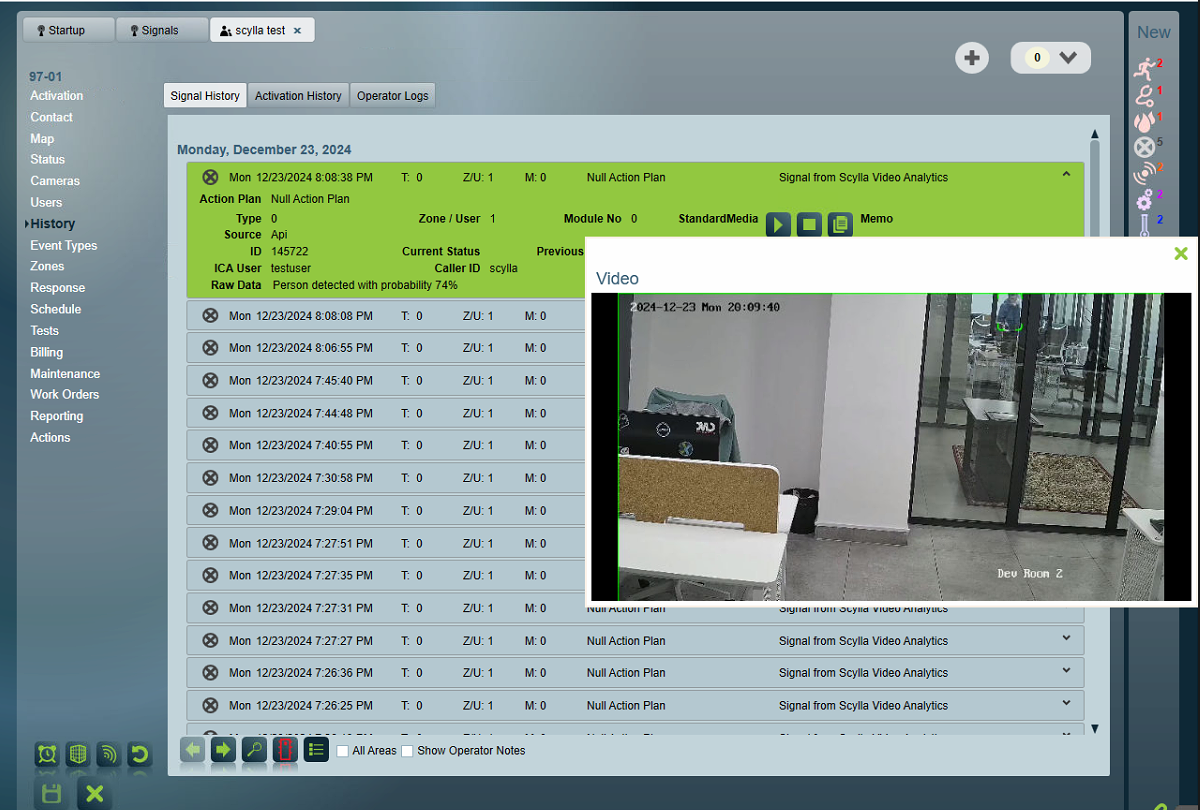Click the green right arrow navigation icon

pyautogui.click(x=223, y=750)
